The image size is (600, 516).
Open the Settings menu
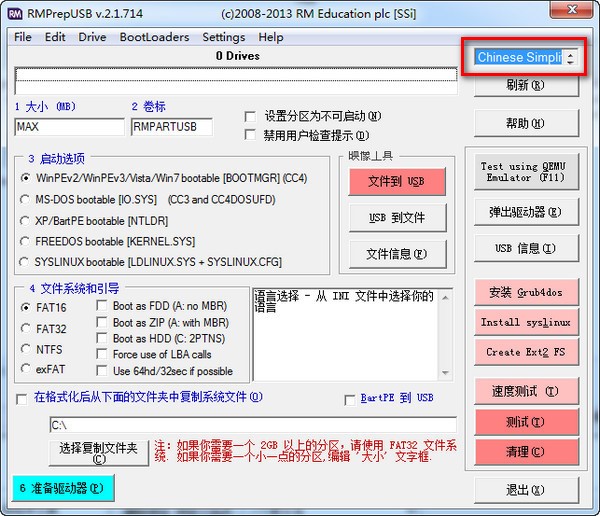223,37
